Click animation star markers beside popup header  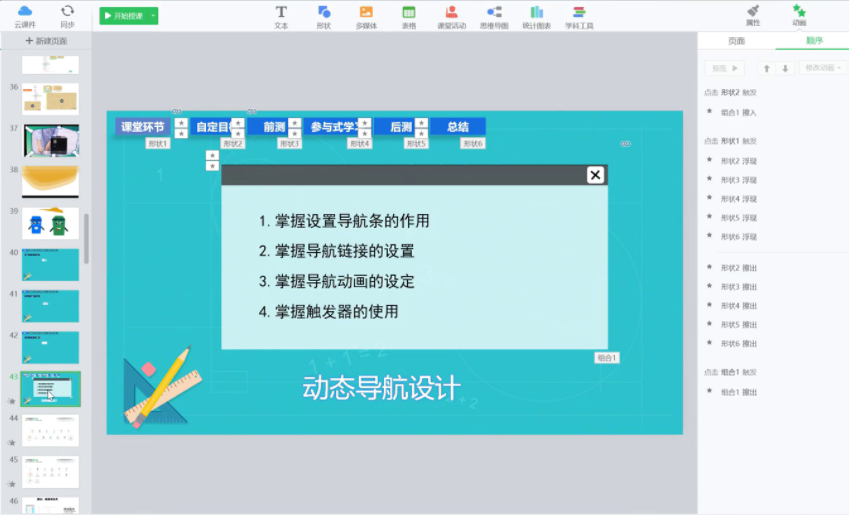click(x=212, y=160)
